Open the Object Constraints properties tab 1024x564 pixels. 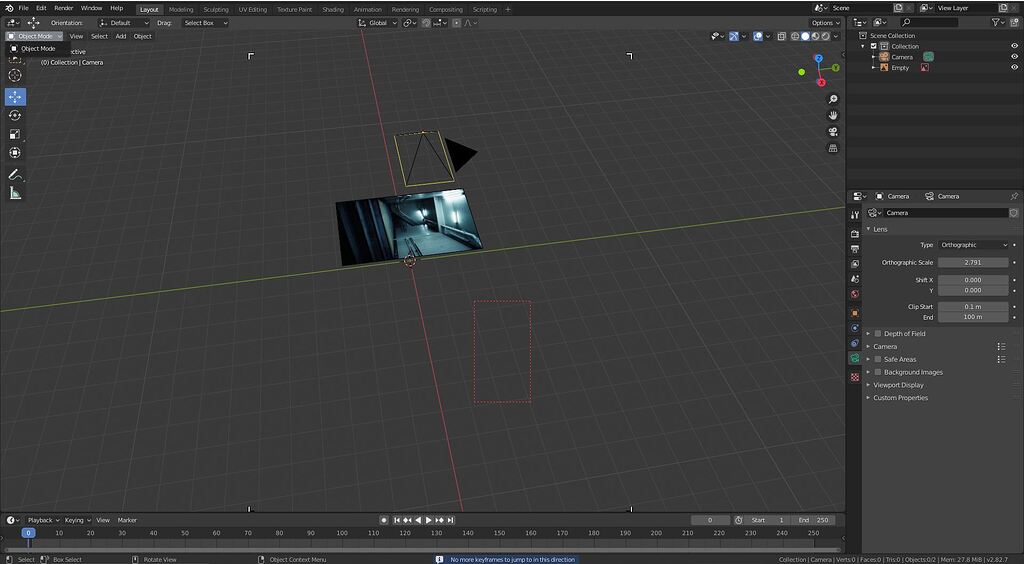(855, 343)
